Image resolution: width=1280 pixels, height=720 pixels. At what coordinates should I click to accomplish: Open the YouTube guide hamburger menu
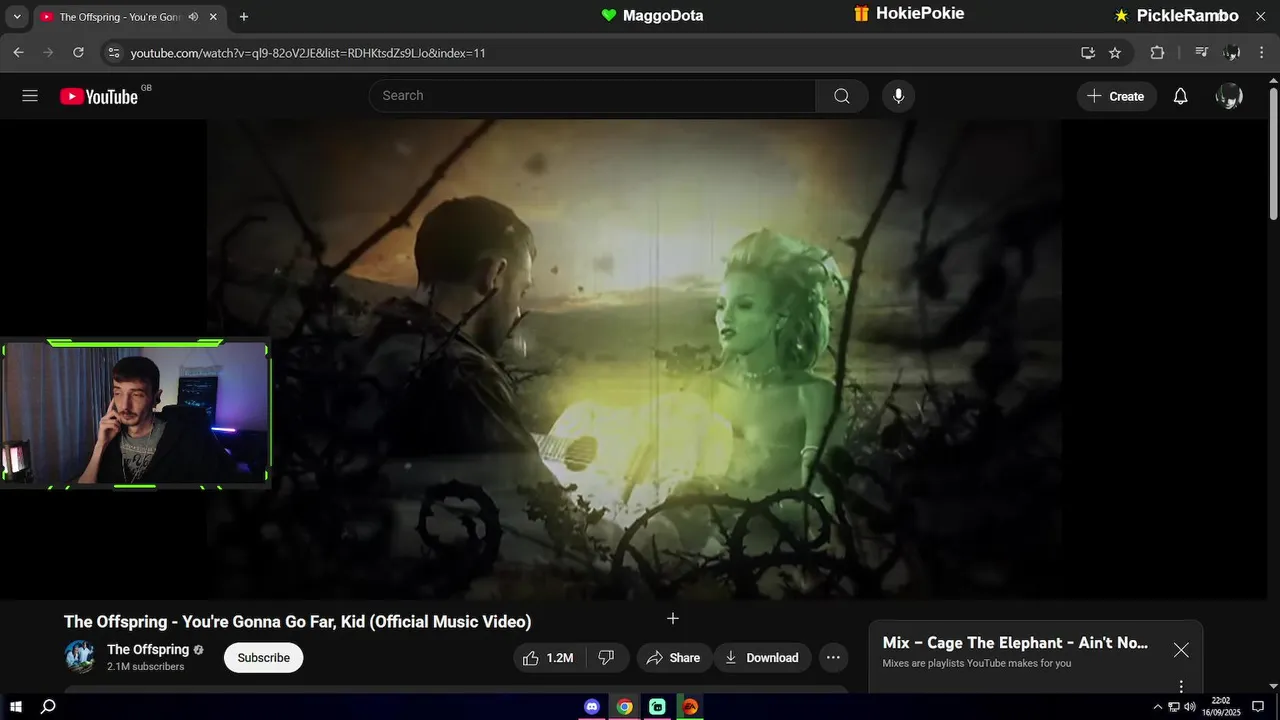(30, 96)
